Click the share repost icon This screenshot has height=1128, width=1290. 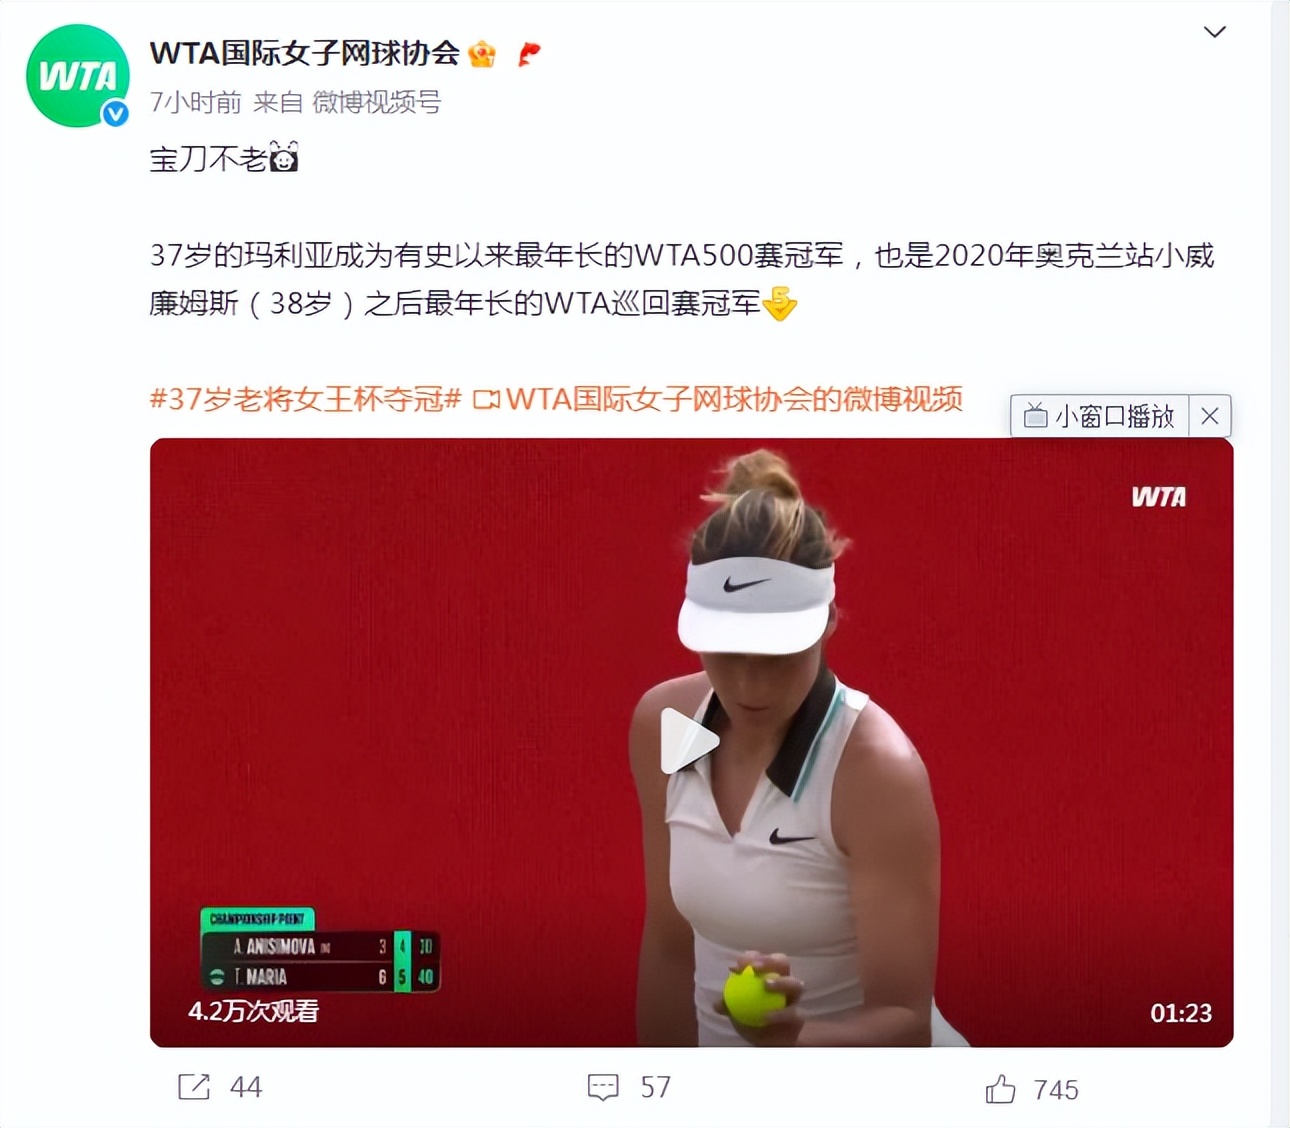coord(194,1087)
